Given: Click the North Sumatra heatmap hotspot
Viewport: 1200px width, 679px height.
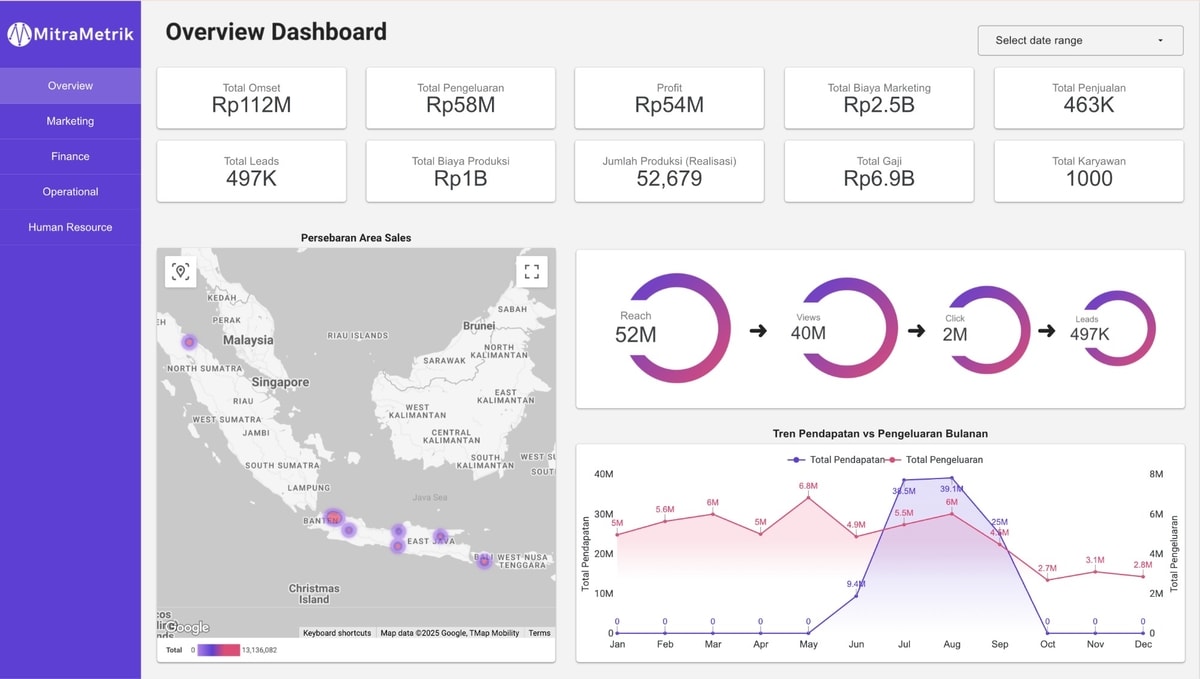Looking at the screenshot, I should pos(190,342).
